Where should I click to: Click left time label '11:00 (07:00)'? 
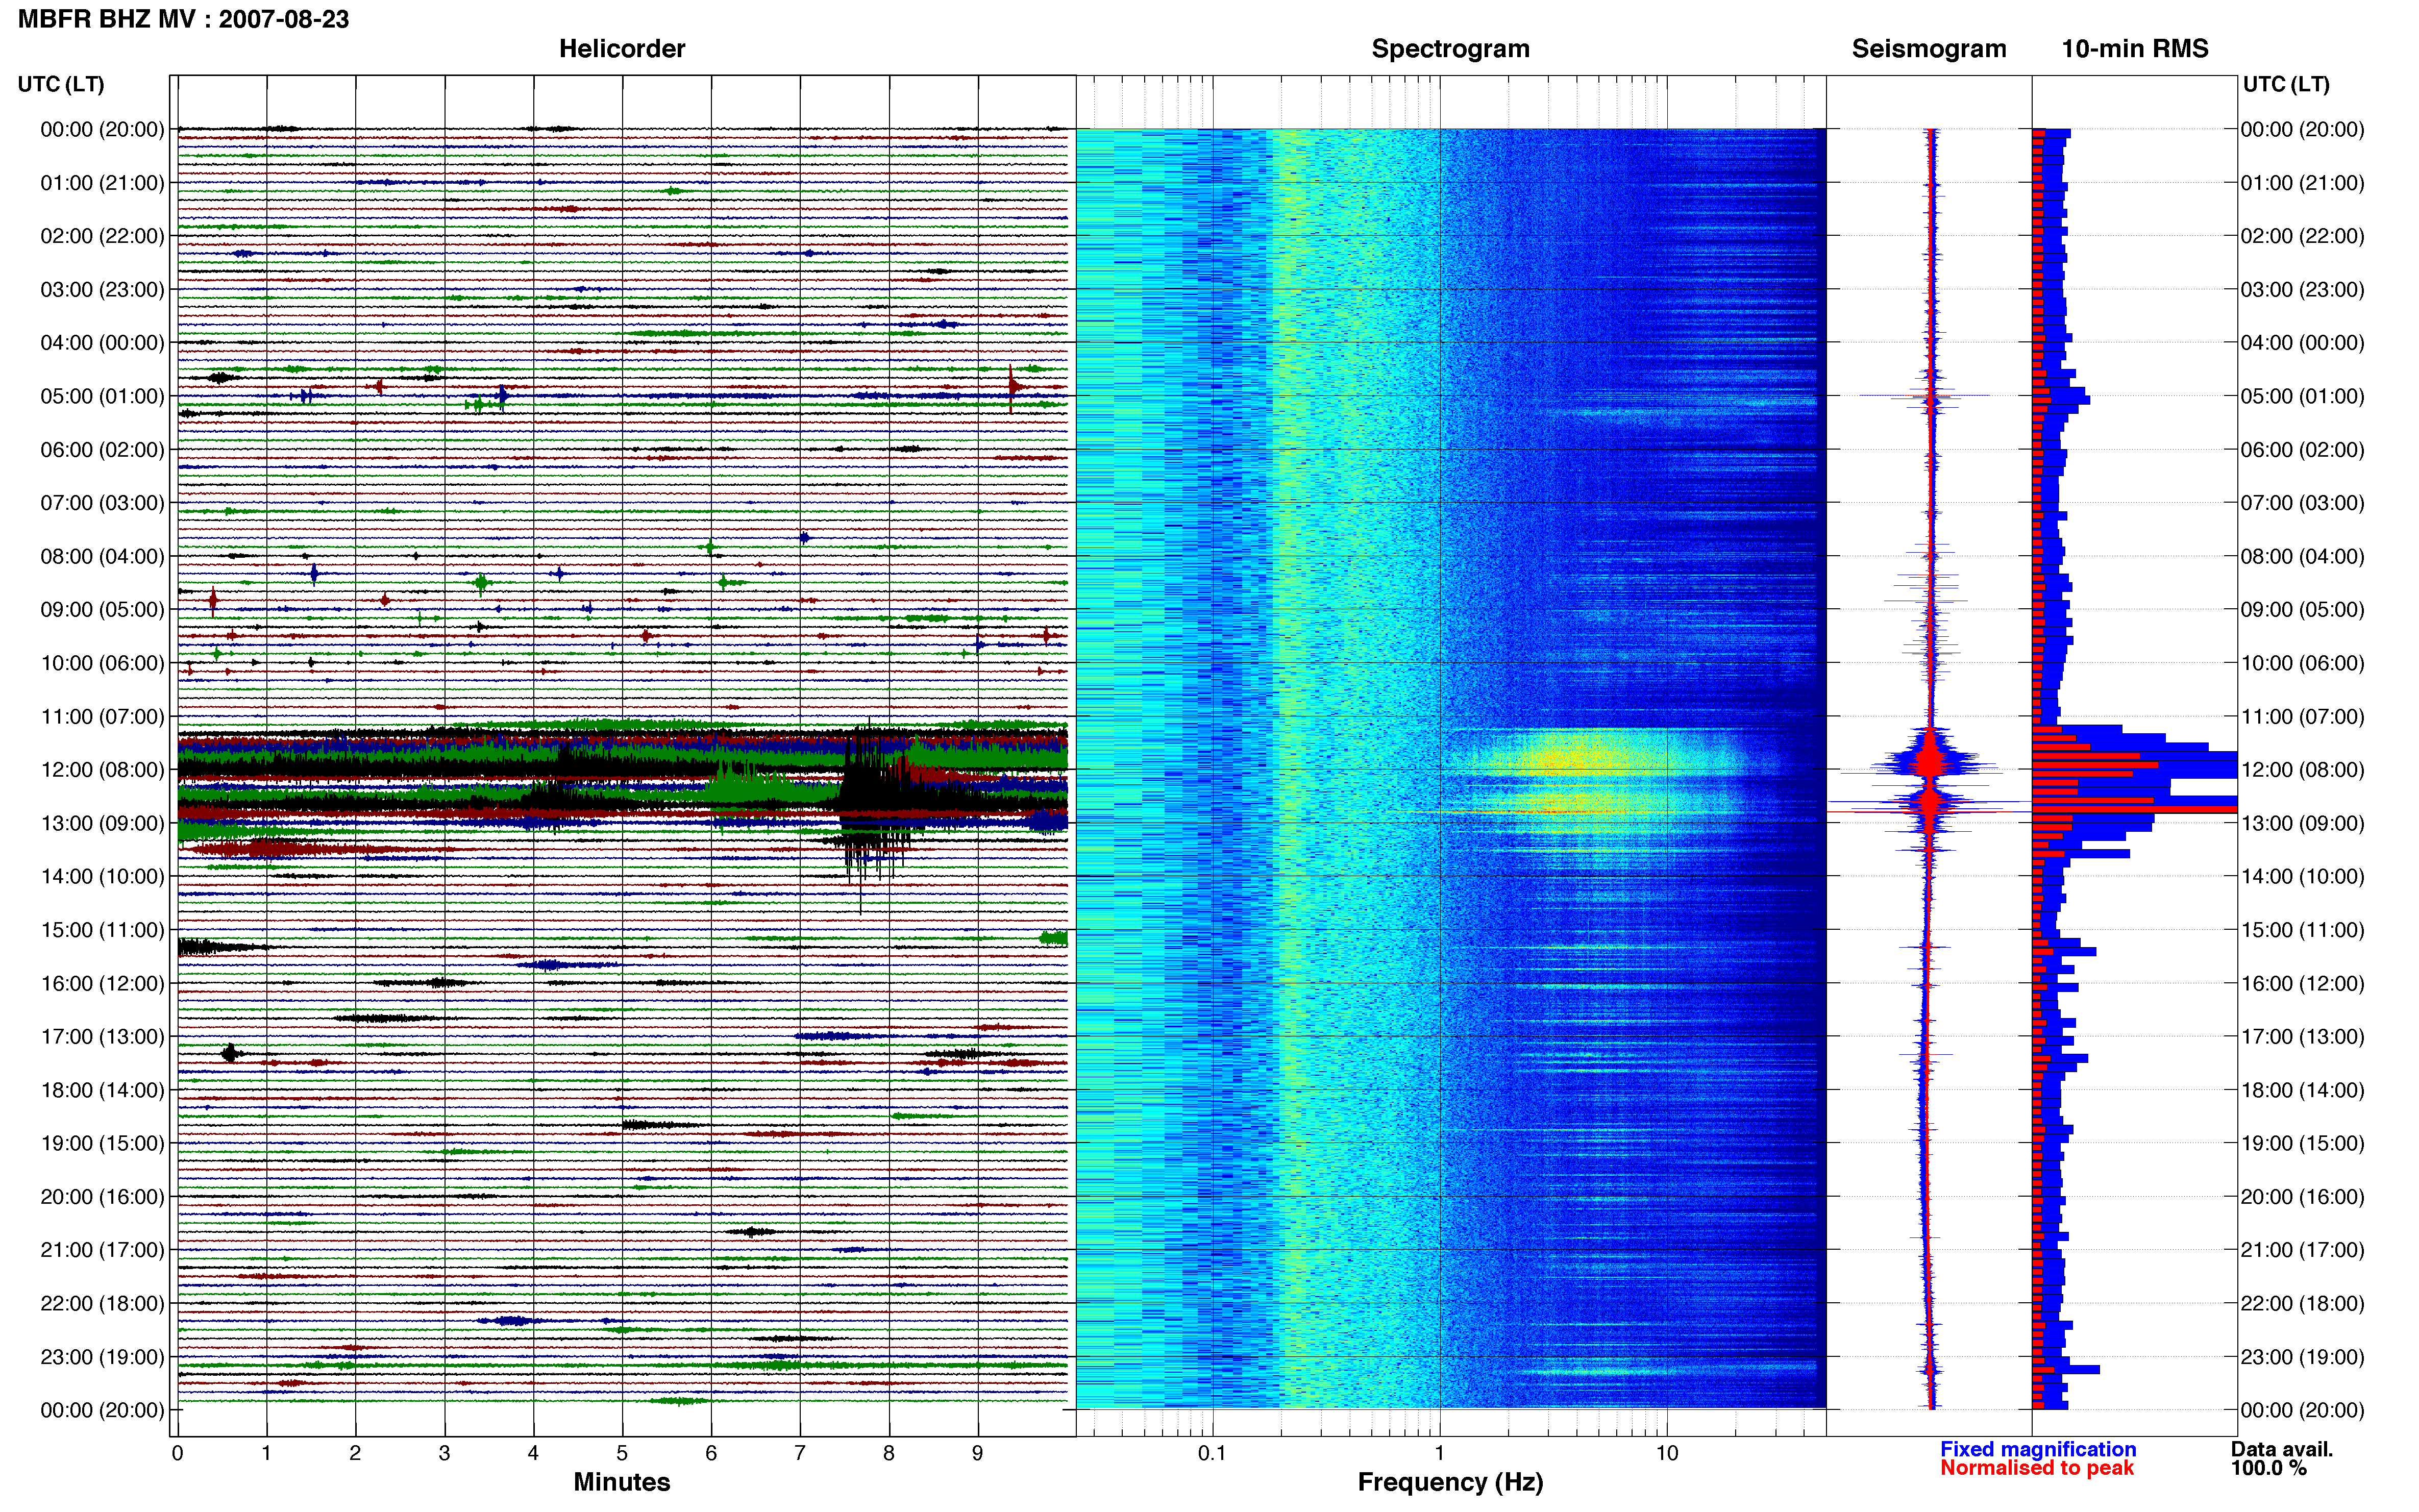click(102, 716)
